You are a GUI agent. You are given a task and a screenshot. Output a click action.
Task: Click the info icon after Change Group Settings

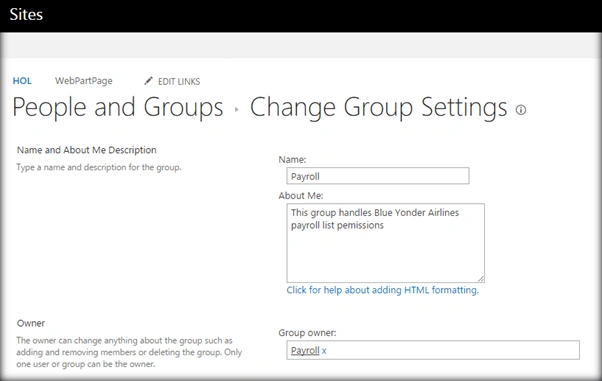(521, 110)
